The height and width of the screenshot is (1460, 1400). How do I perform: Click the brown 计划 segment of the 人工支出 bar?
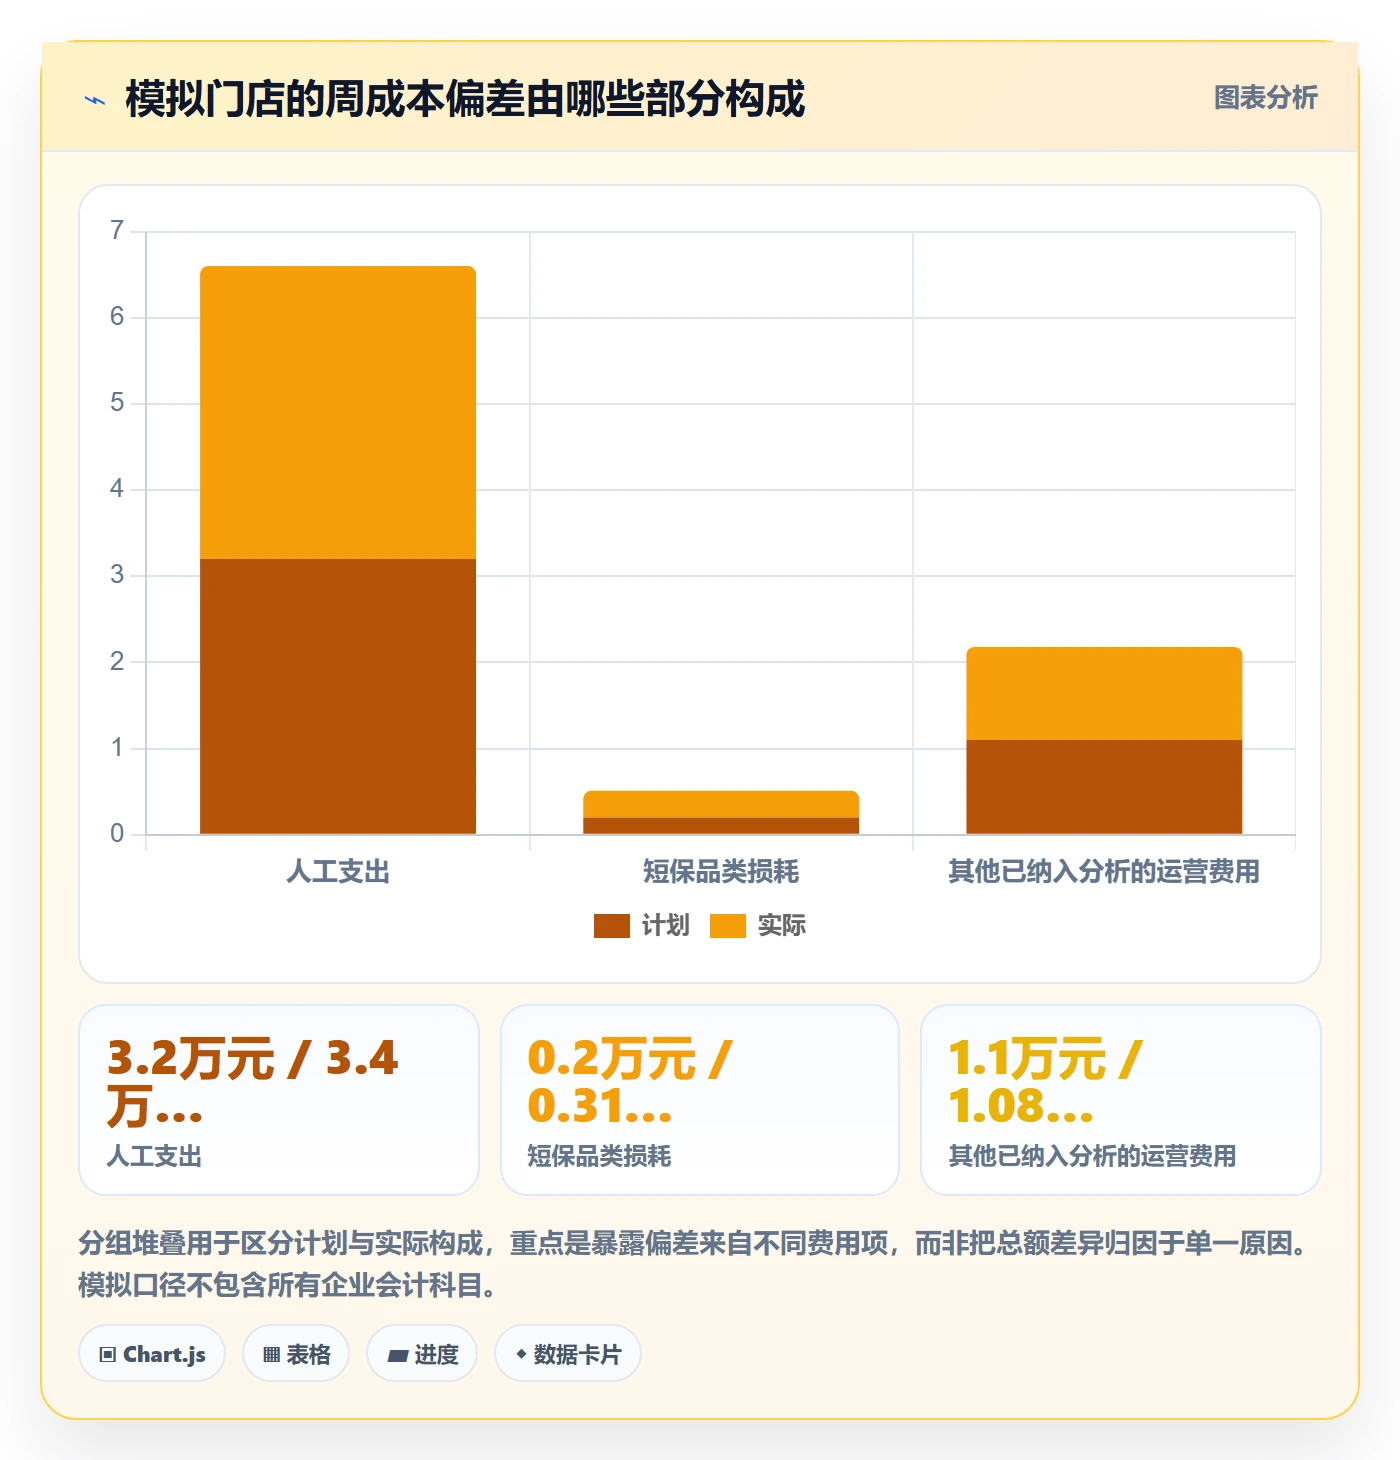(338, 696)
